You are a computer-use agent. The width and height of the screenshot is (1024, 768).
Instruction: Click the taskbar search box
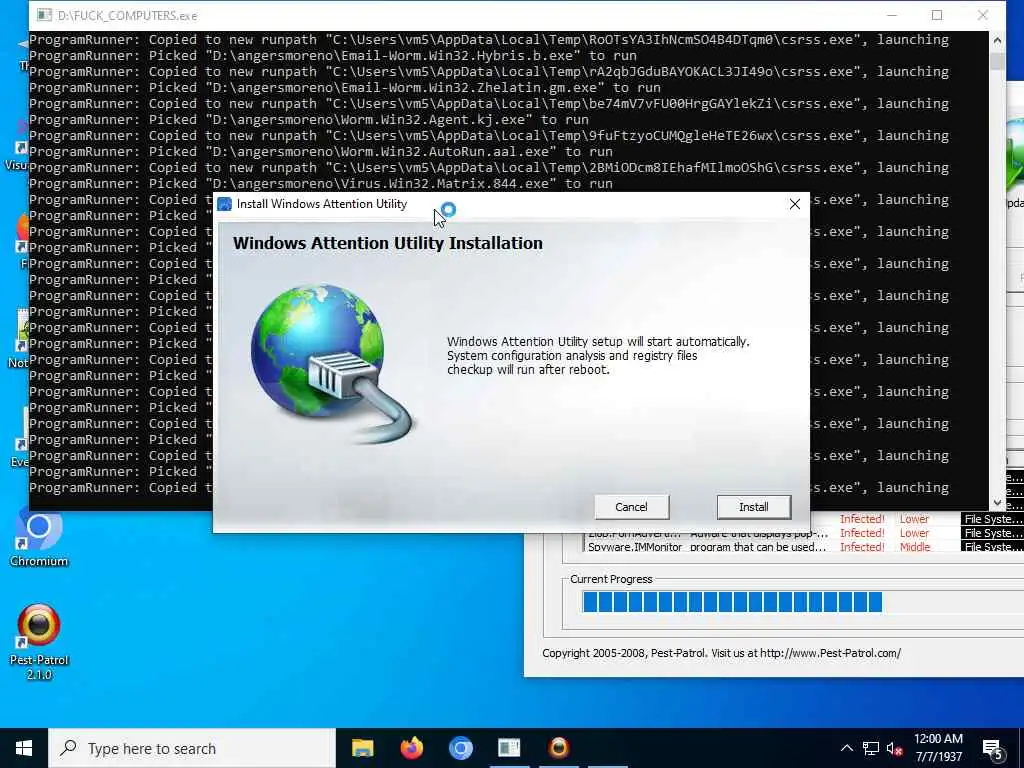(192, 748)
